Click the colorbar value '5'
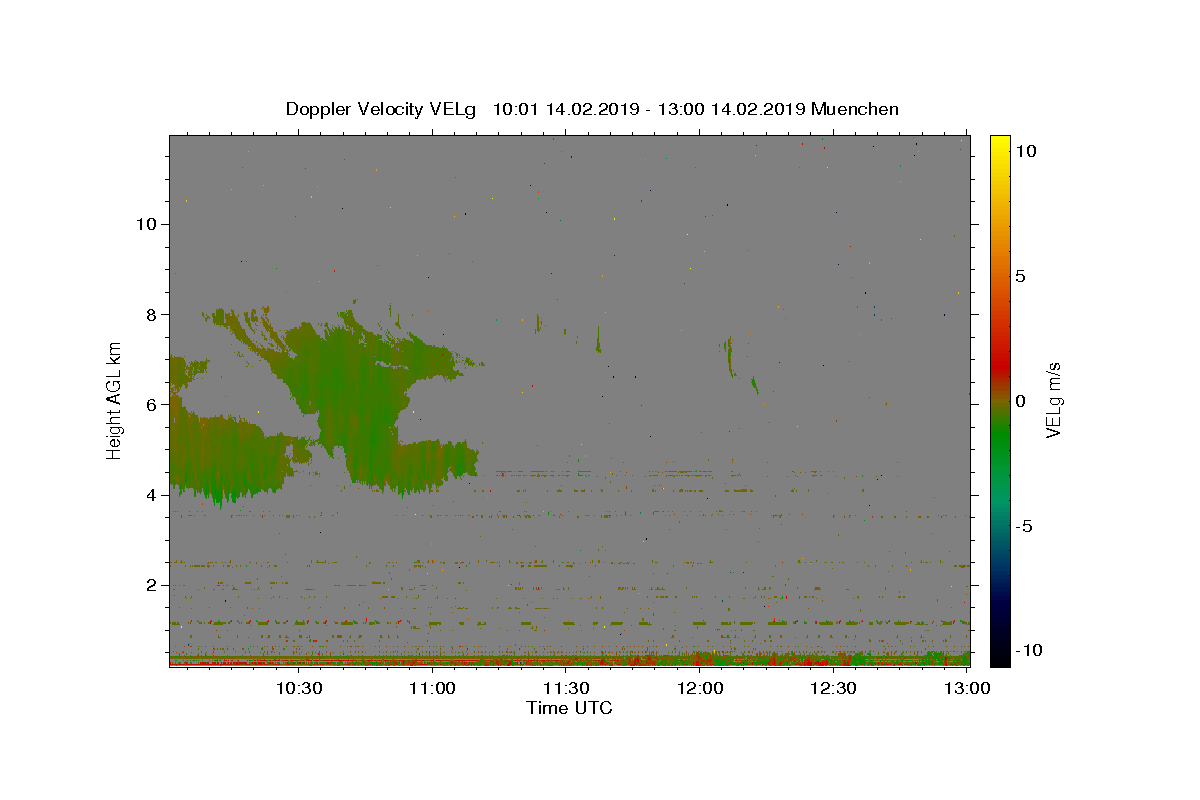Viewport: 1200px width, 800px height. point(1020,276)
